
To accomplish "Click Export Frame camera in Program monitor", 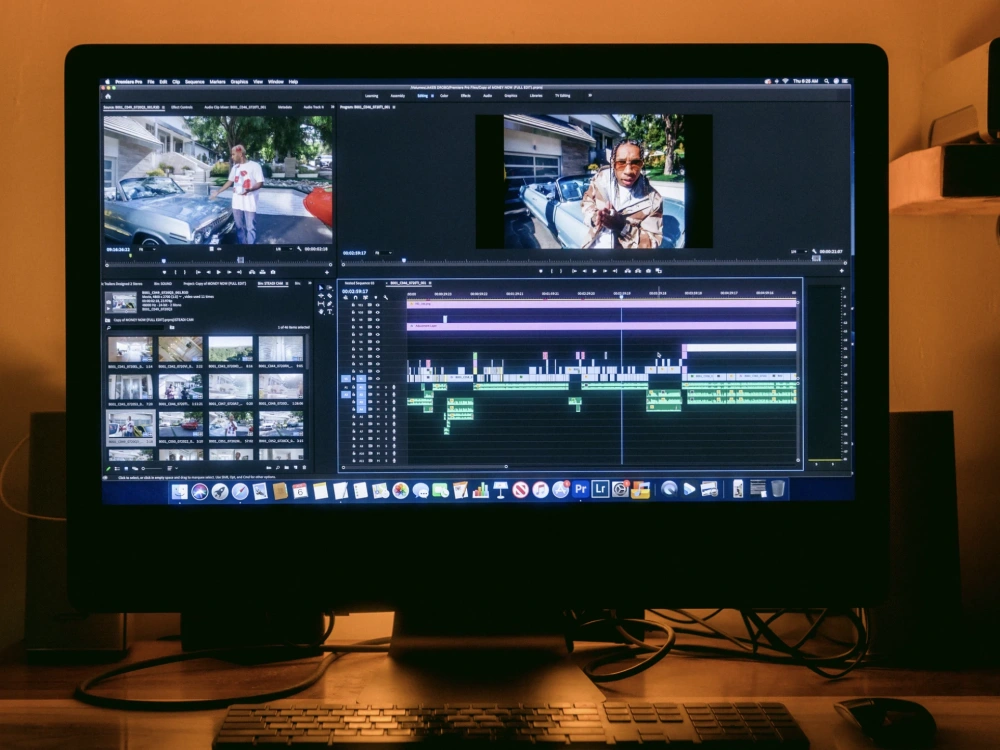I will pos(648,271).
